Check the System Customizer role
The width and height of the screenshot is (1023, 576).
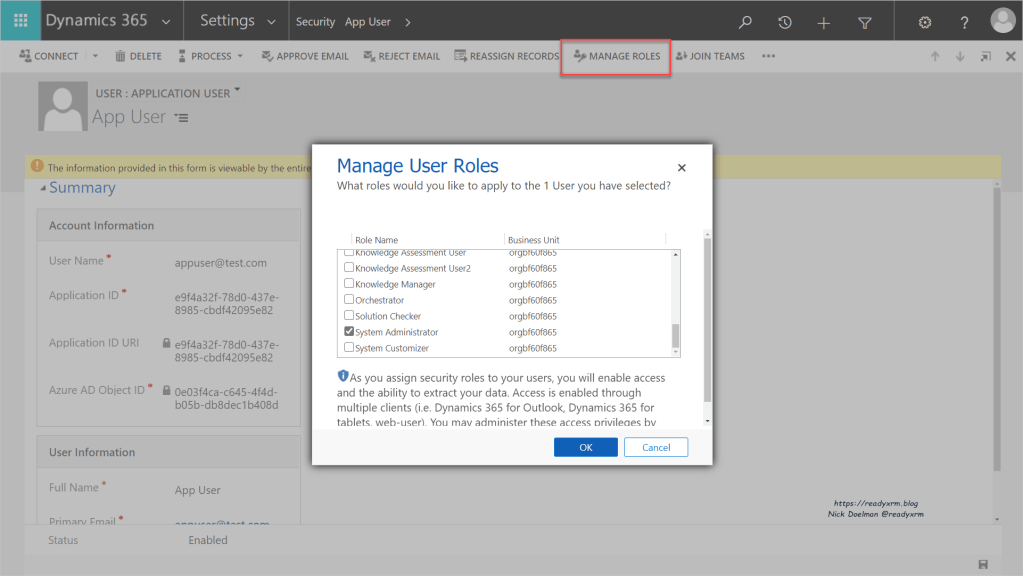click(349, 348)
